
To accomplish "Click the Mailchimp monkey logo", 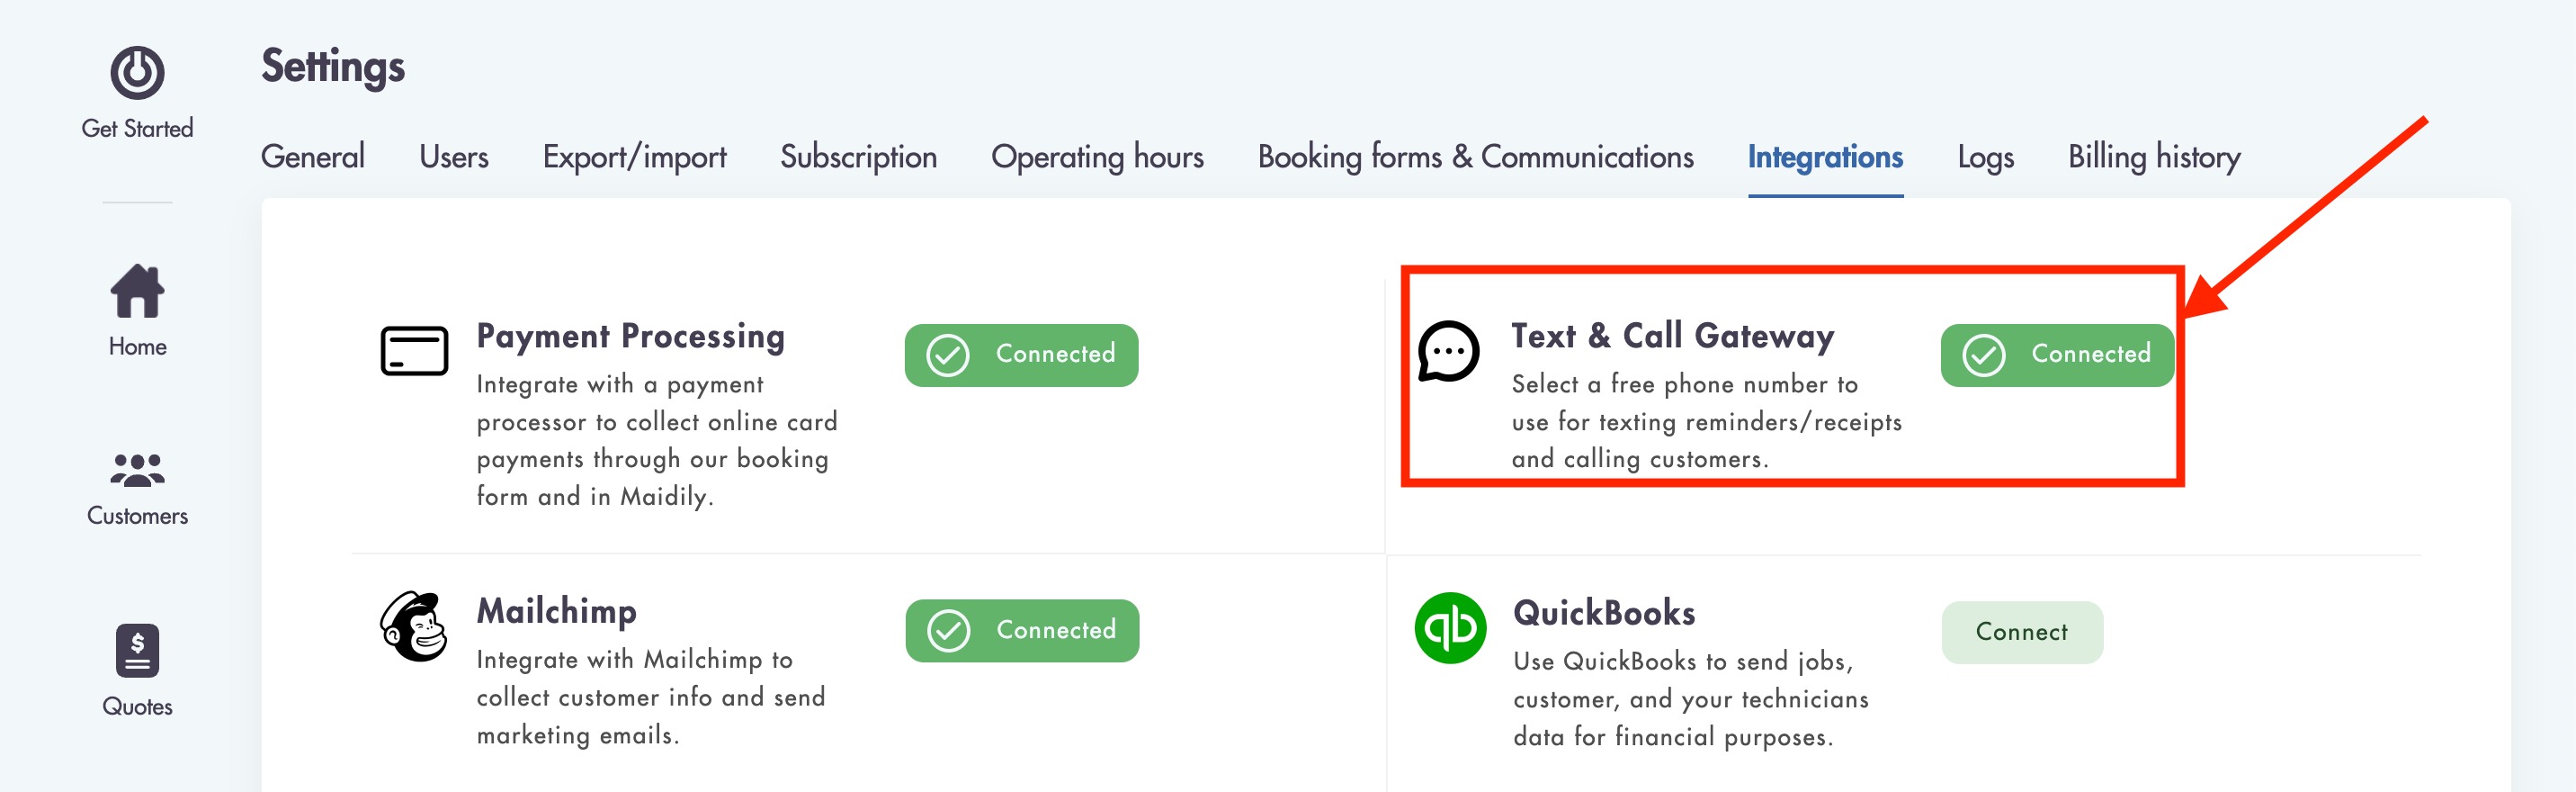I will point(414,627).
